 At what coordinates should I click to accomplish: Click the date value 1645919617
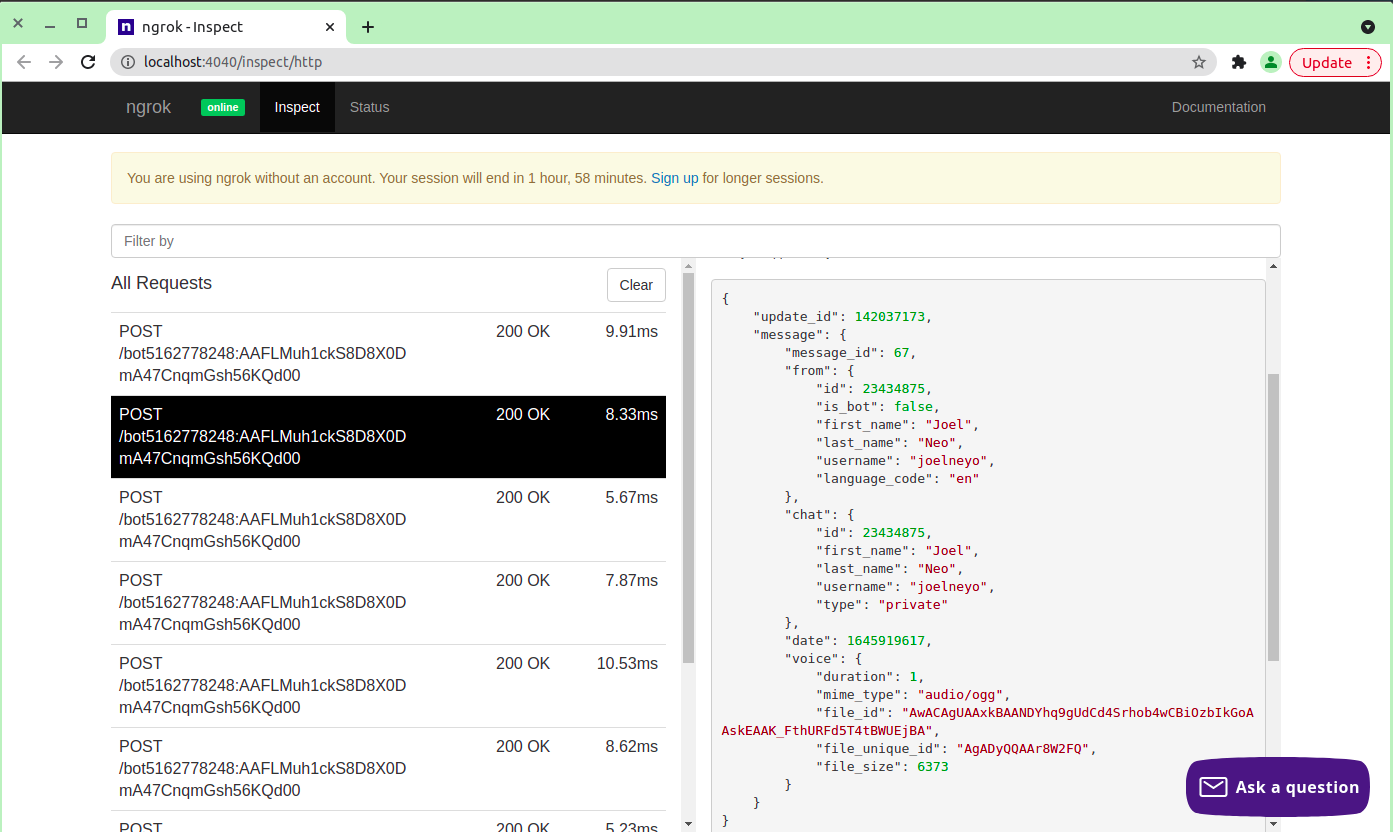click(886, 640)
